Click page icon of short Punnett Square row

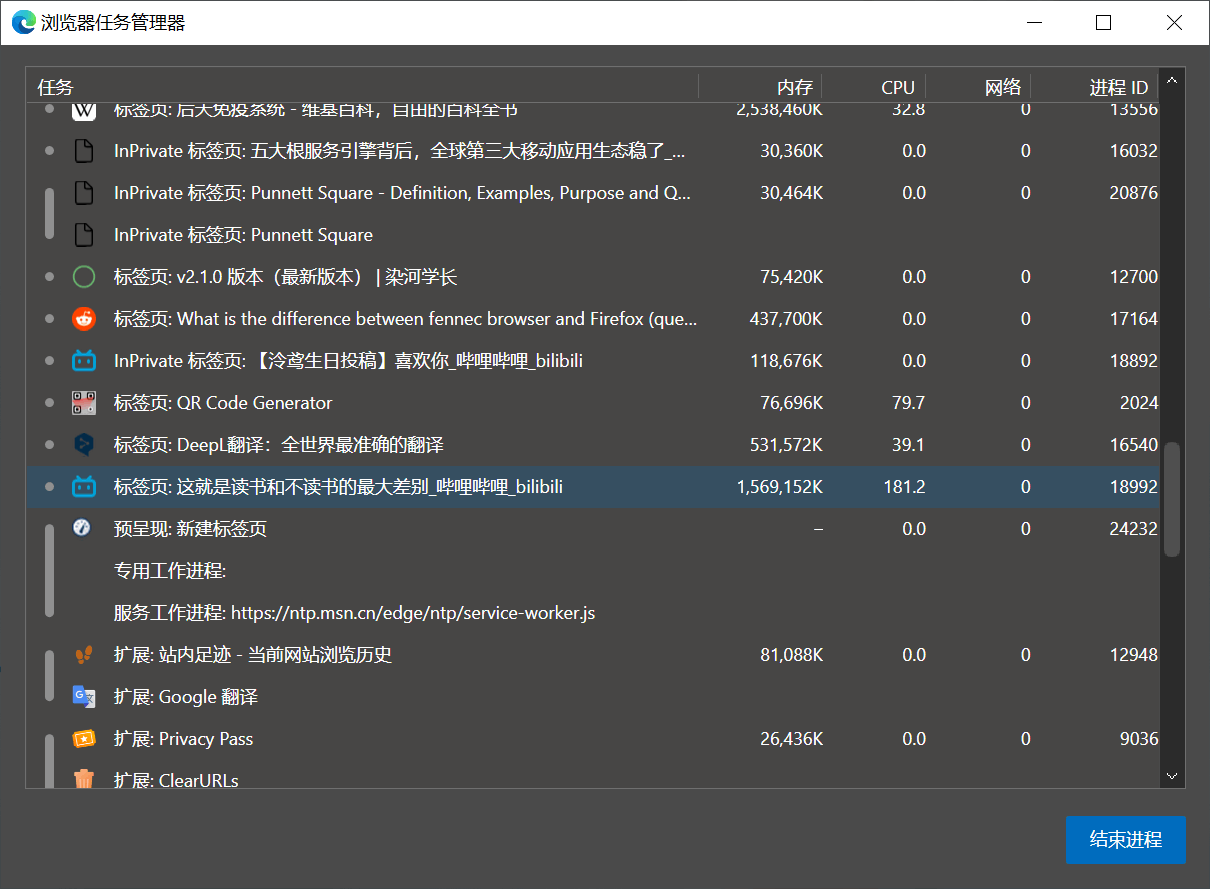84,235
